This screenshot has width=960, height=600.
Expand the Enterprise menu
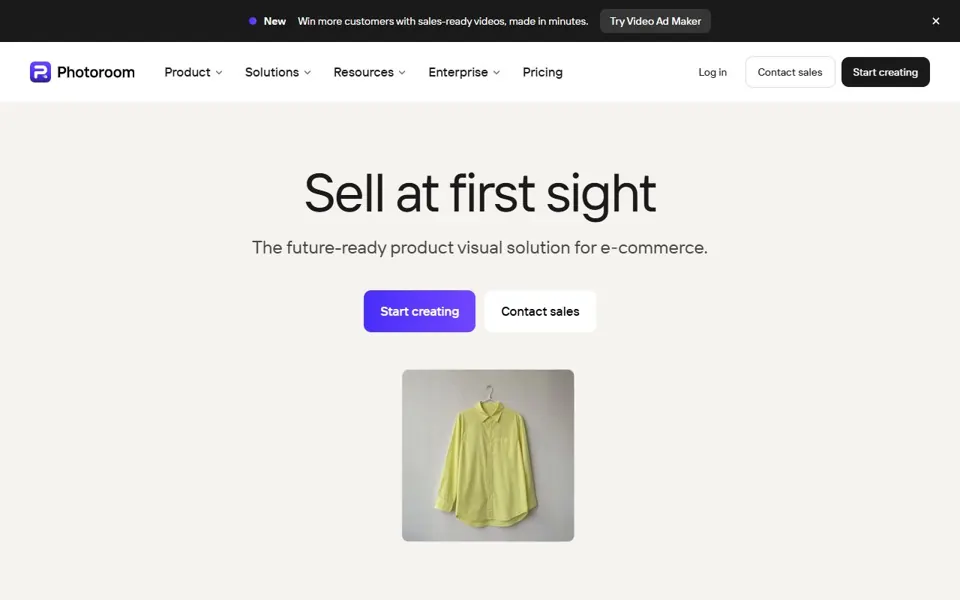[x=464, y=72]
